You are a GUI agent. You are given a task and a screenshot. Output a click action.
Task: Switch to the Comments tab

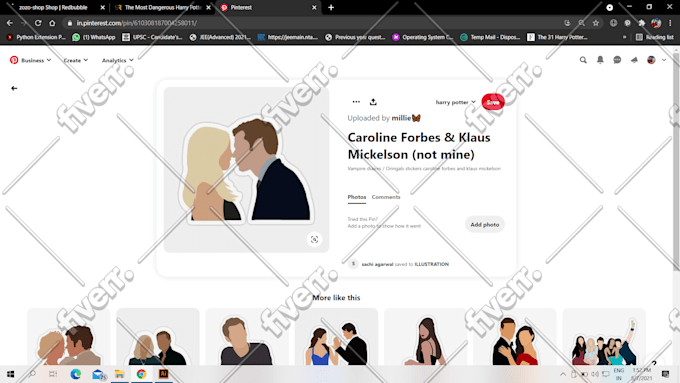[x=386, y=197]
